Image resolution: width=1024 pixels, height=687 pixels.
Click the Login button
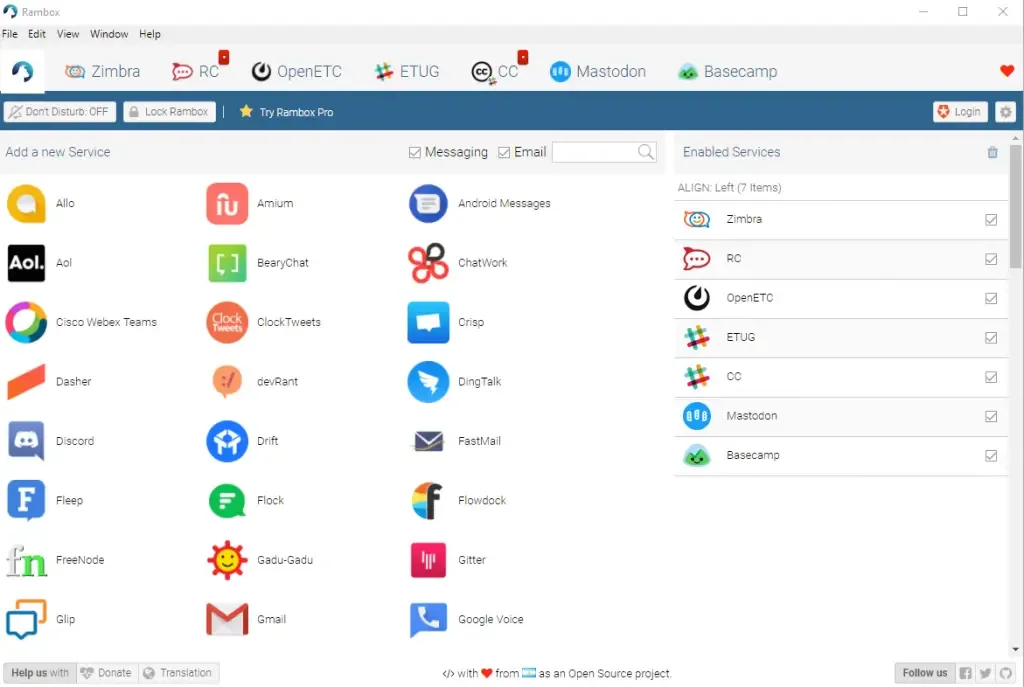click(x=959, y=112)
